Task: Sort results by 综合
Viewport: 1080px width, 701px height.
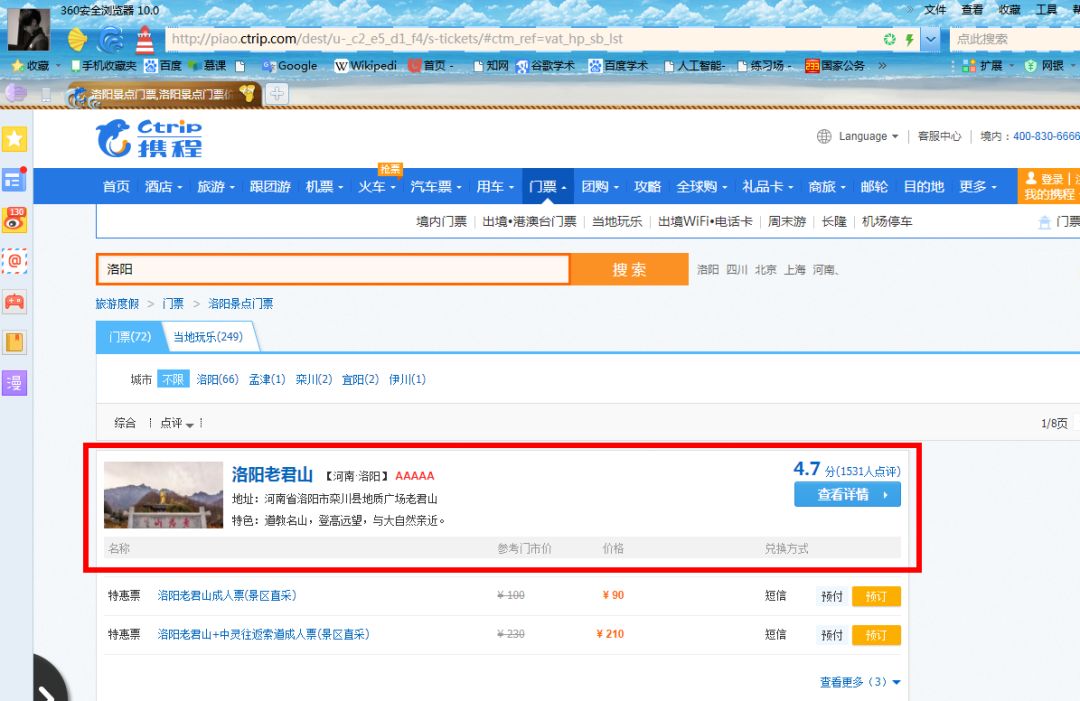Action: coord(125,423)
